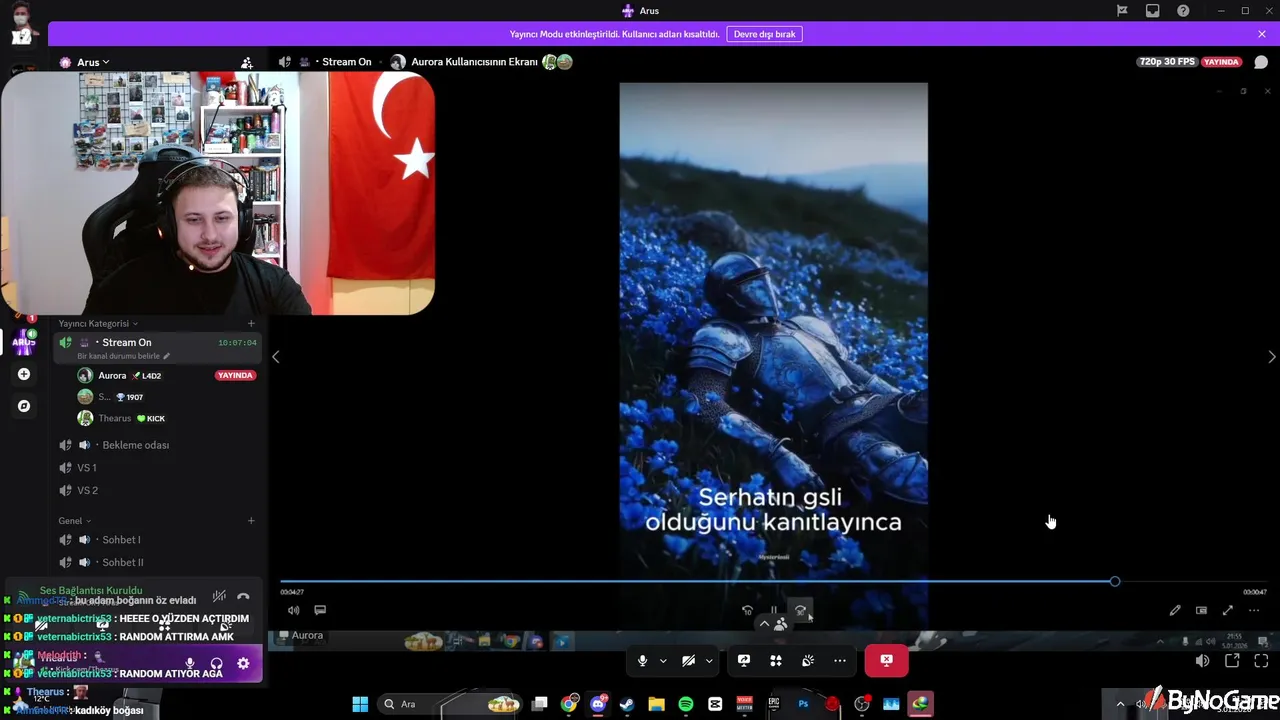Add a channel to the Genel category
The height and width of the screenshot is (720, 1280).
251,521
